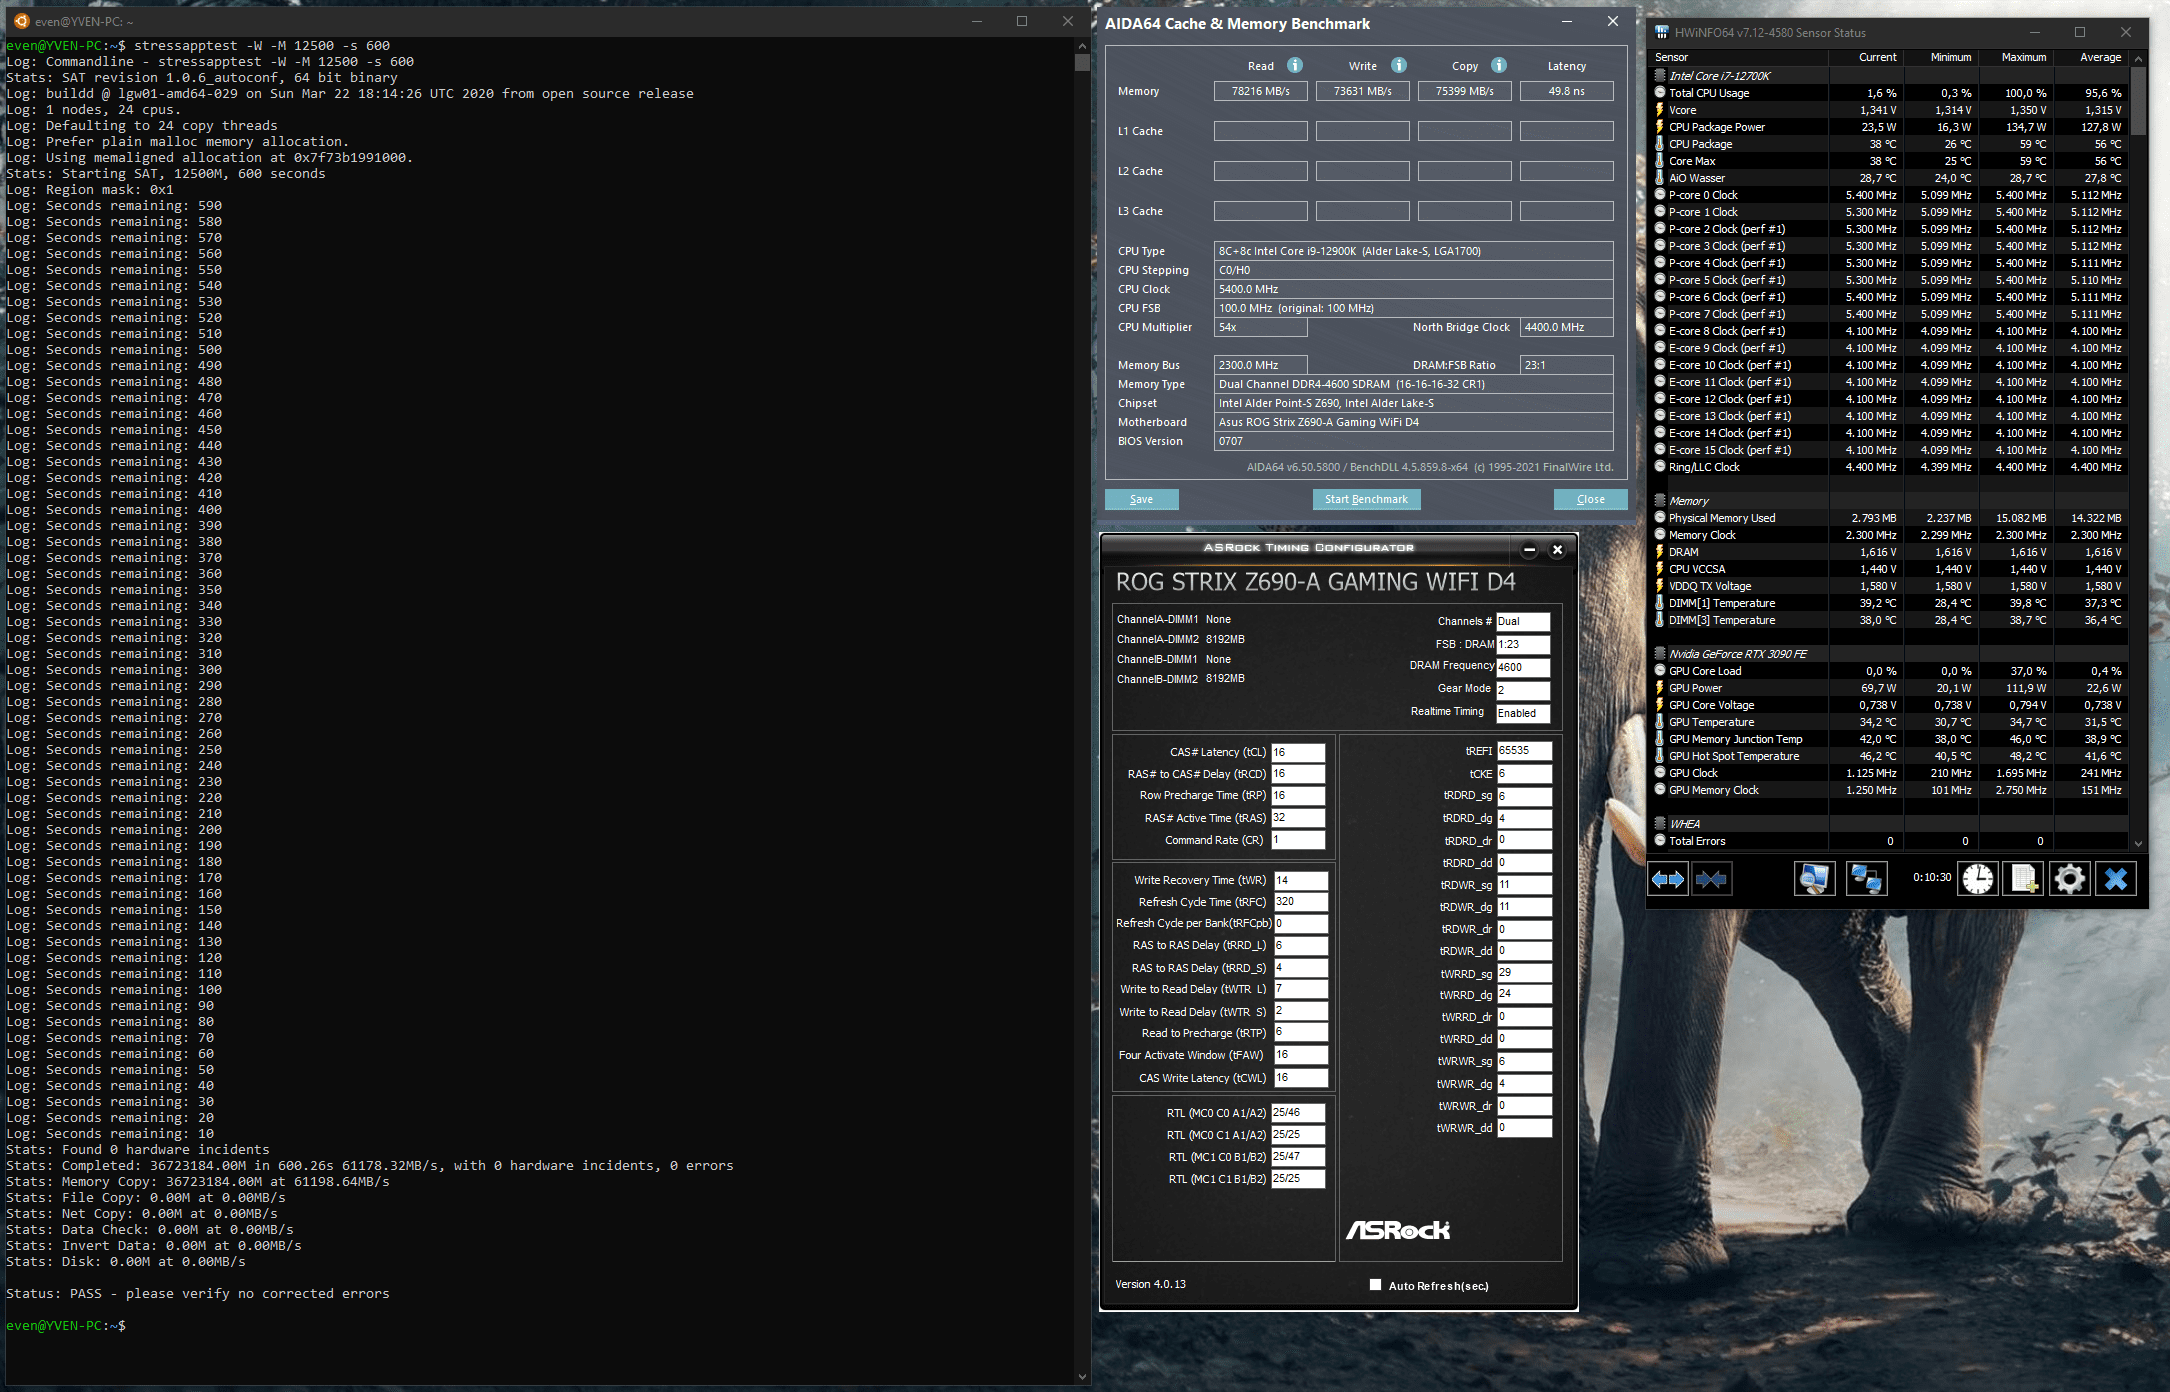Click the Intel Core i7-12700K section icon

tap(1660, 75)
